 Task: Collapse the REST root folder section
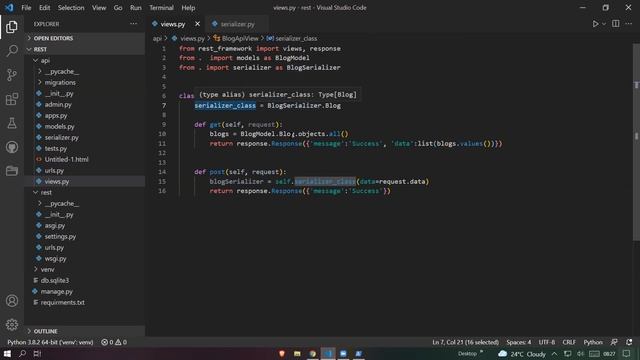point(85,49)
